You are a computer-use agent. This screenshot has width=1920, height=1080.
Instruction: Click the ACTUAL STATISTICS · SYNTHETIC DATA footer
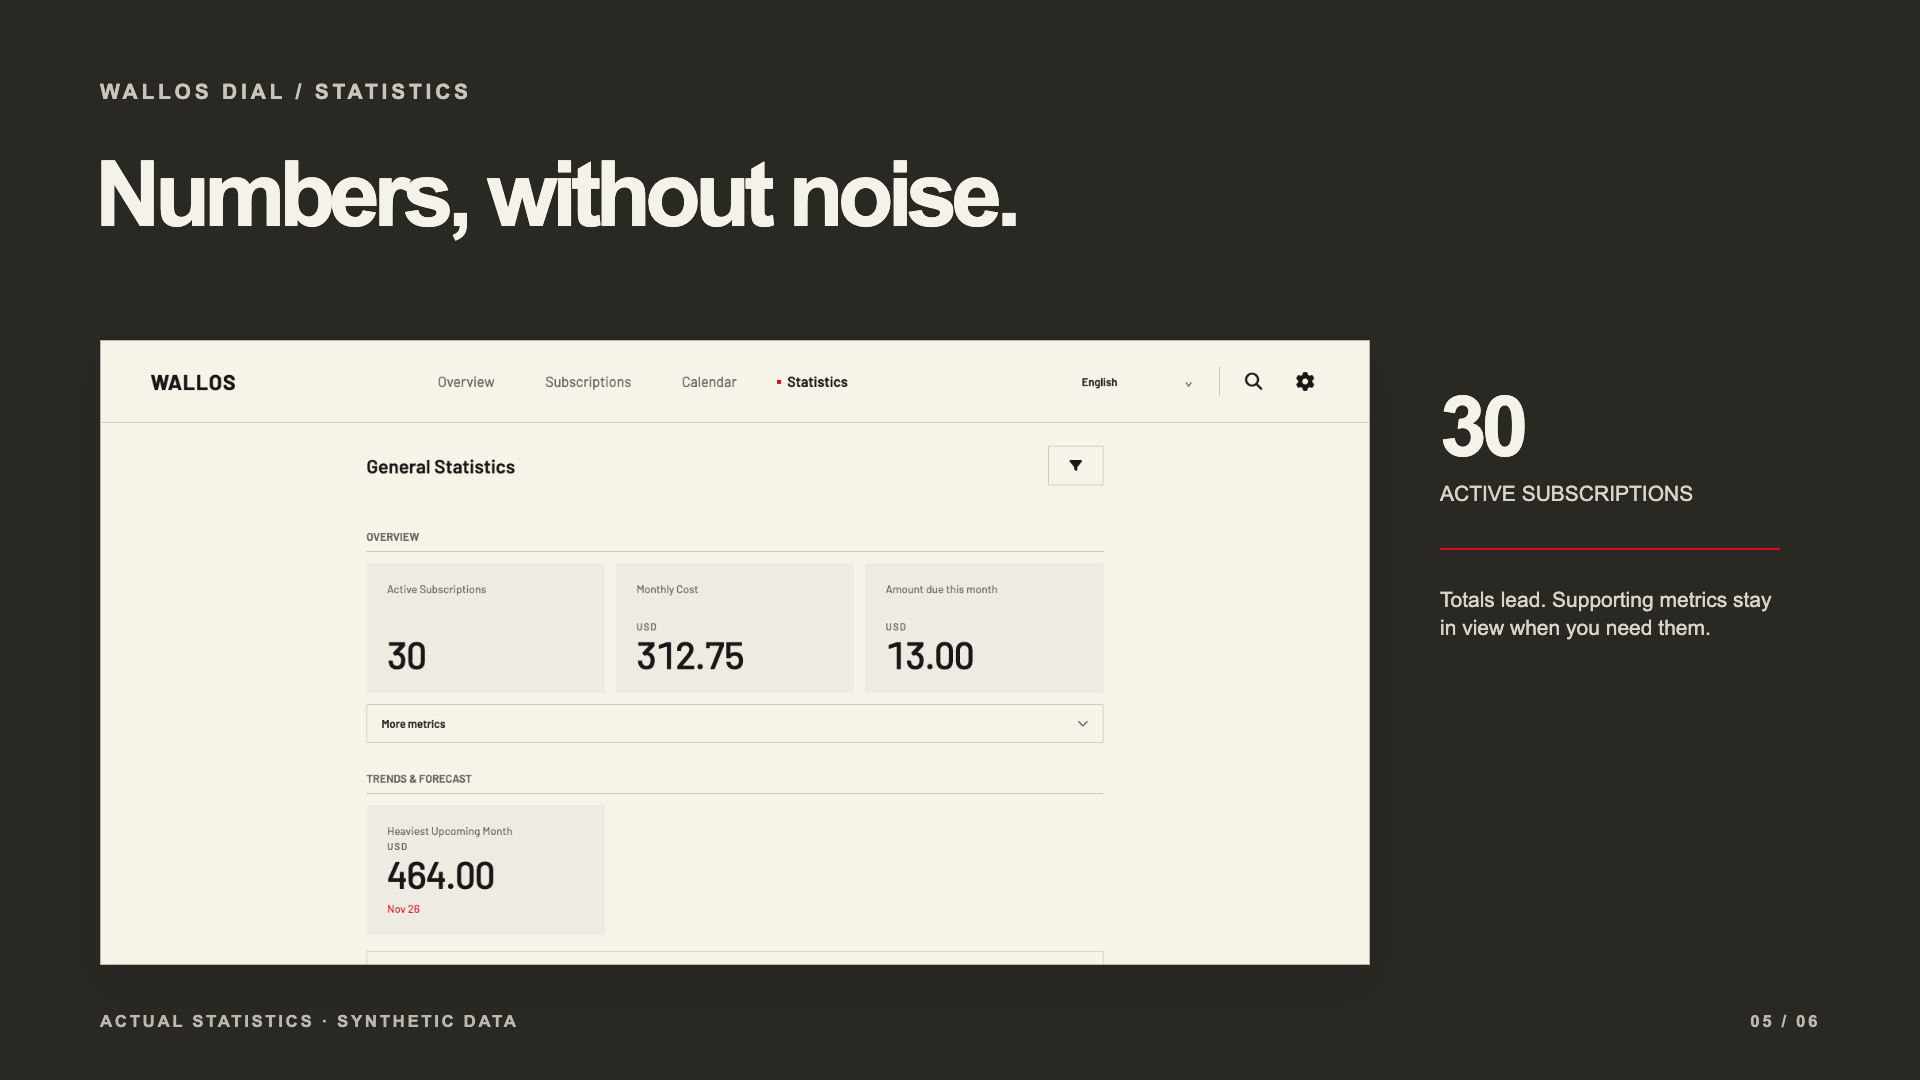(309, 1021)
